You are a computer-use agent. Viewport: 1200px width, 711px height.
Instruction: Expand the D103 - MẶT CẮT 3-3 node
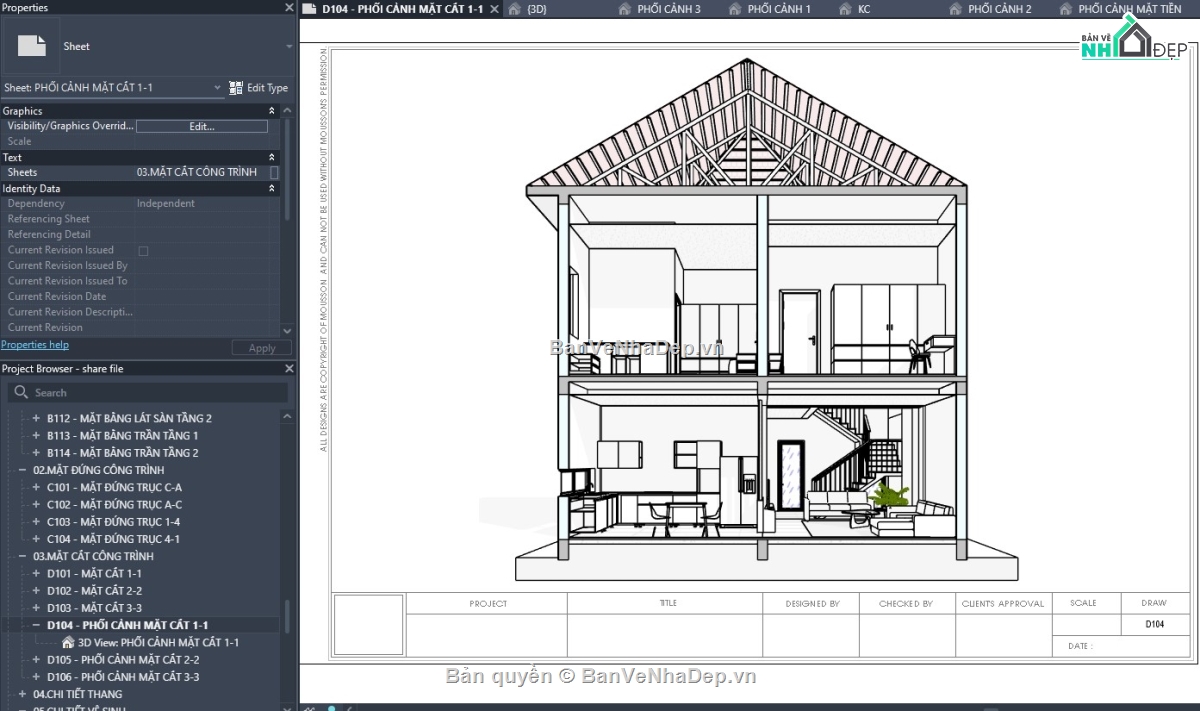click(x=37, y=608)
